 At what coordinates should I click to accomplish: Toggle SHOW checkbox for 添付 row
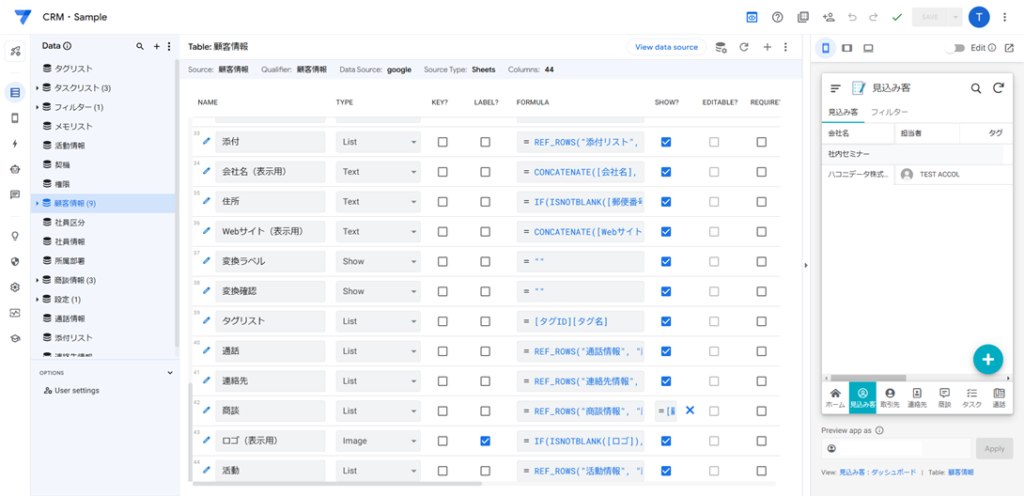(666, 142)
